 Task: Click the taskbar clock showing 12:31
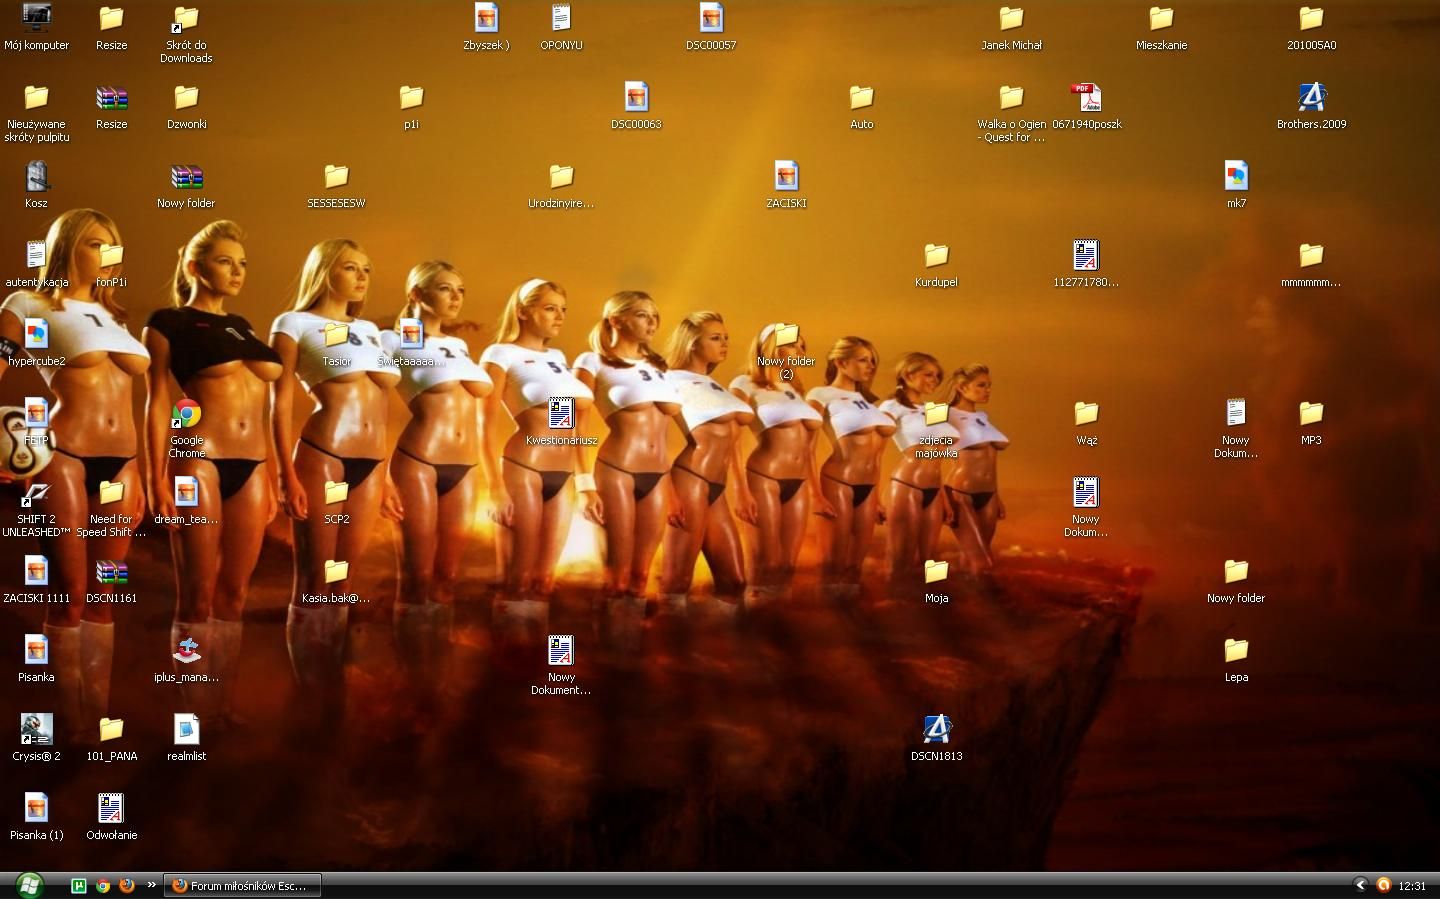click(x=1412, y=886)
